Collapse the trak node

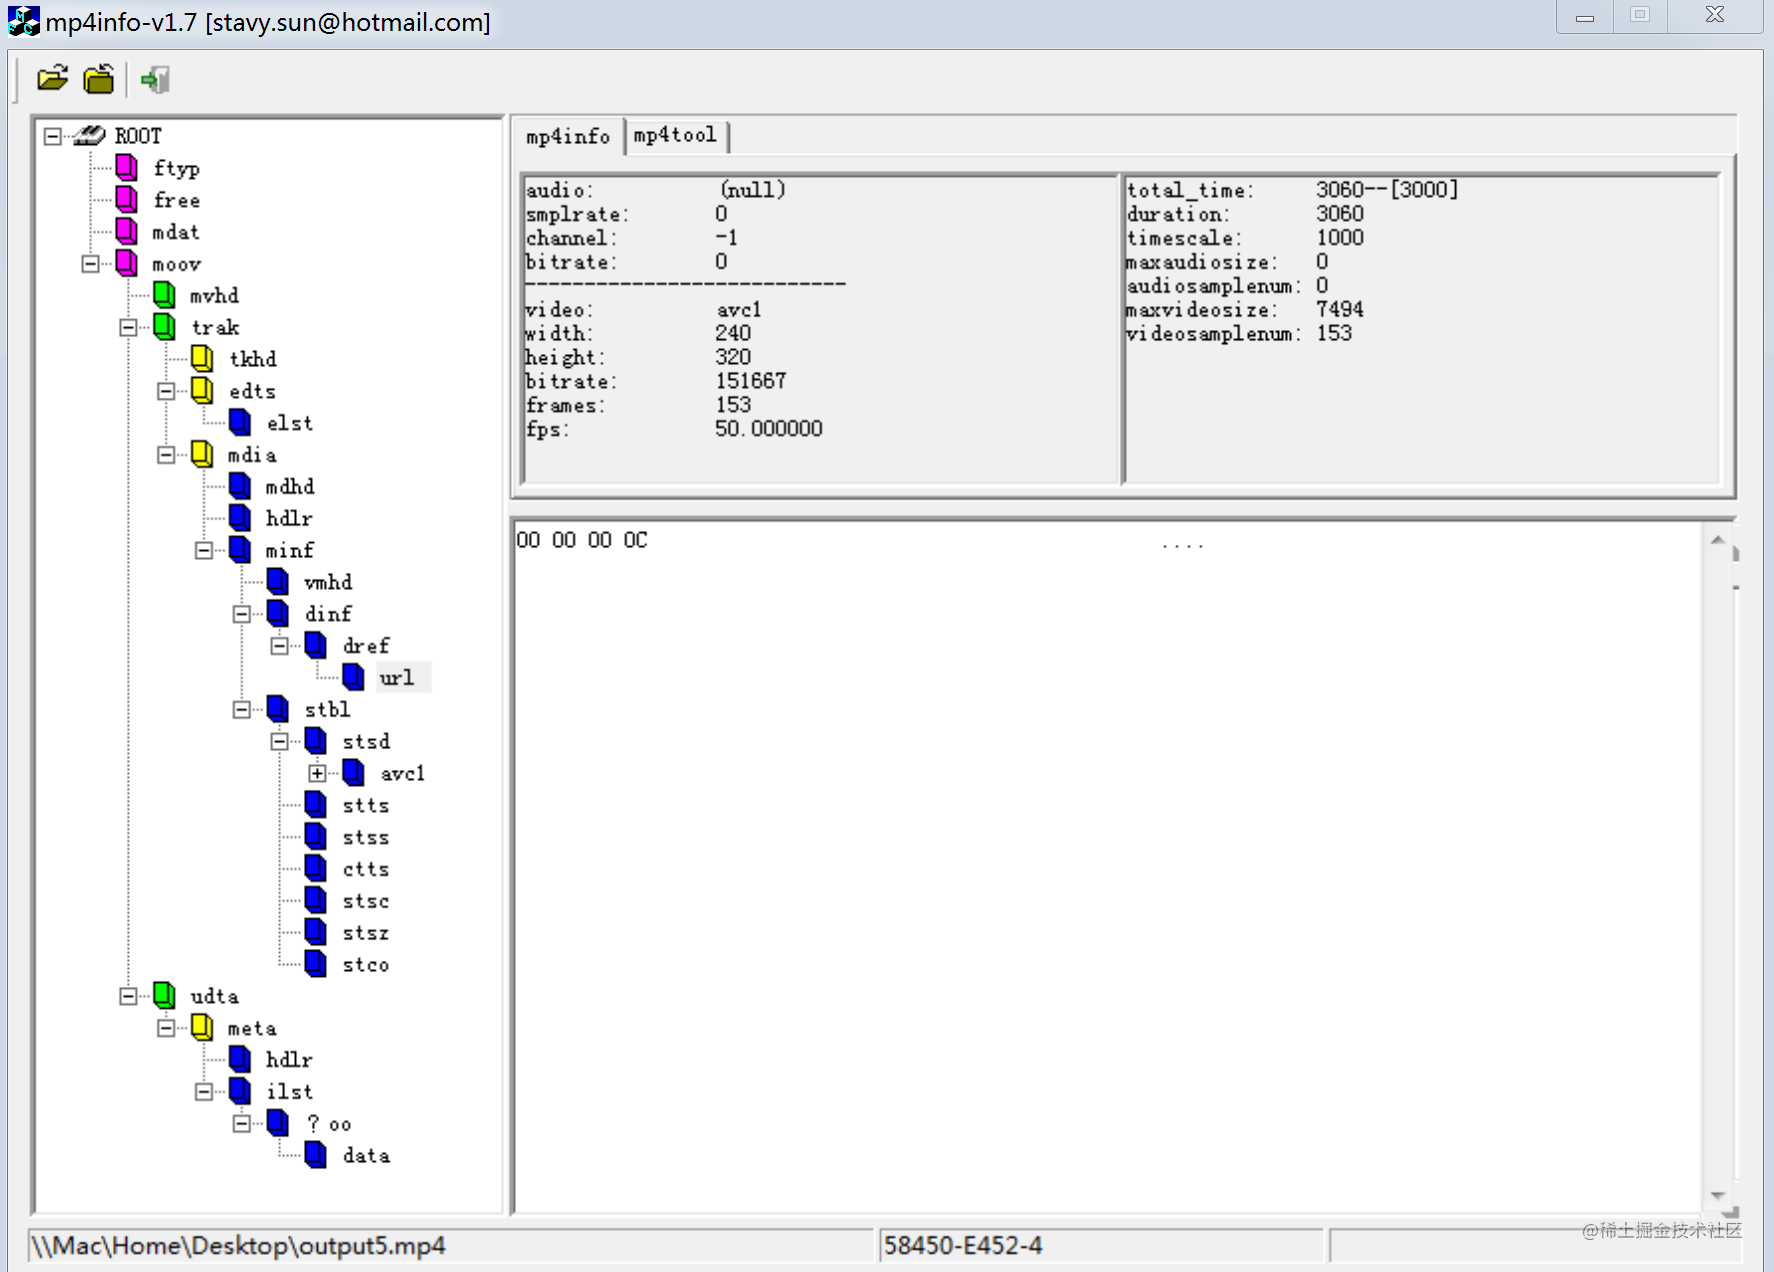(128, 327)
